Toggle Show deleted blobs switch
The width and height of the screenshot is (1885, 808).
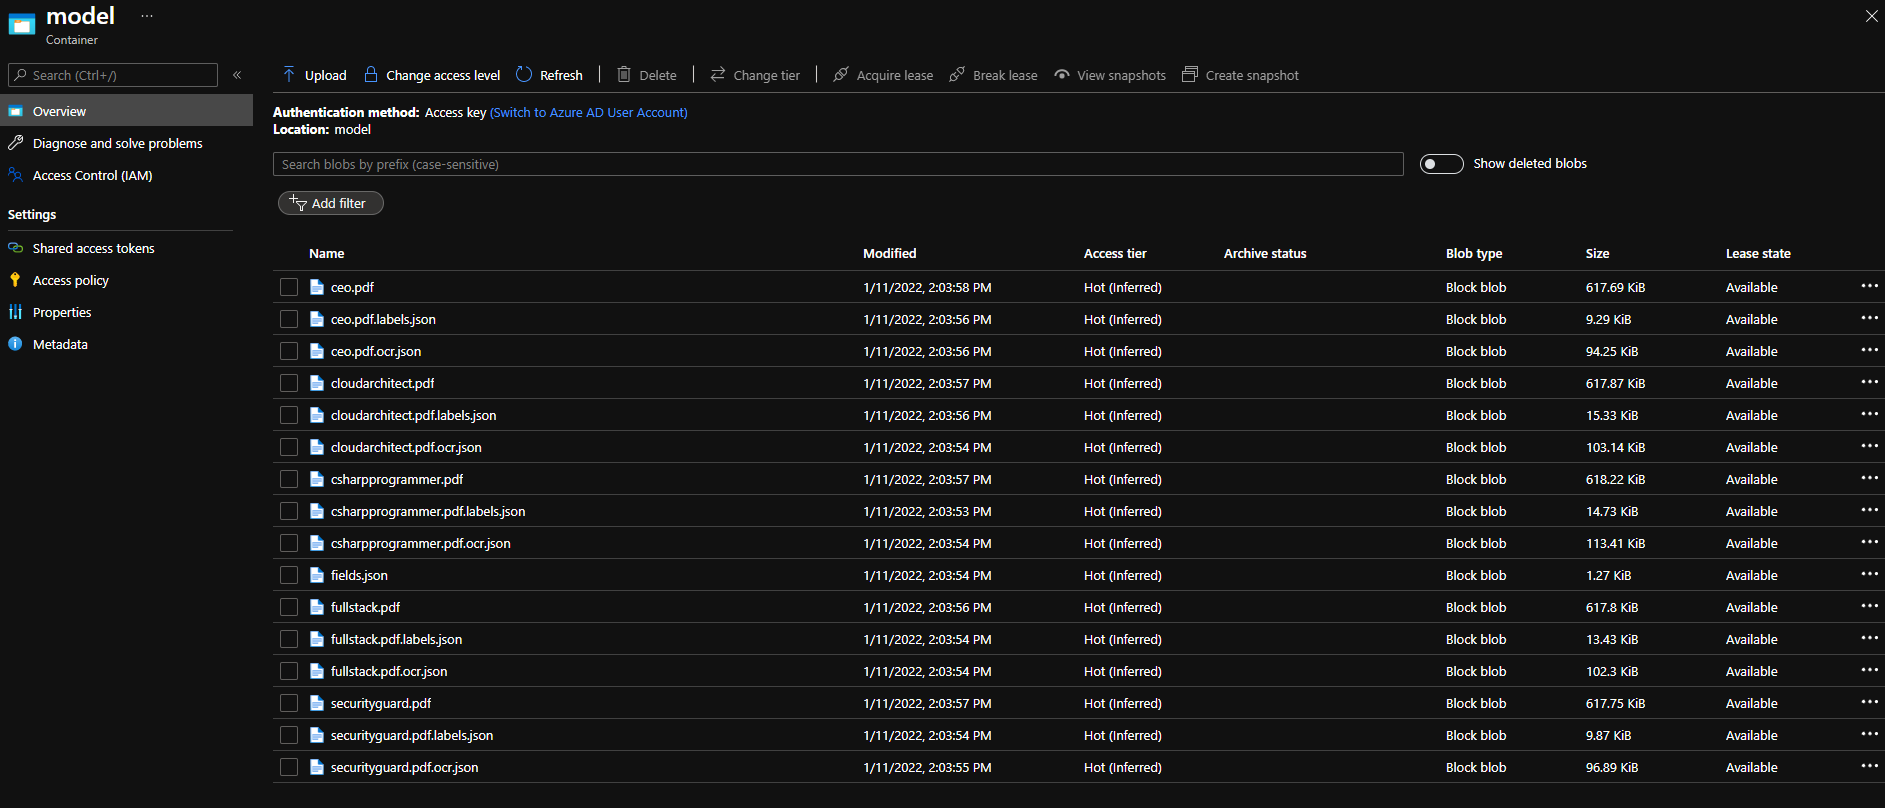(1441, 164)
